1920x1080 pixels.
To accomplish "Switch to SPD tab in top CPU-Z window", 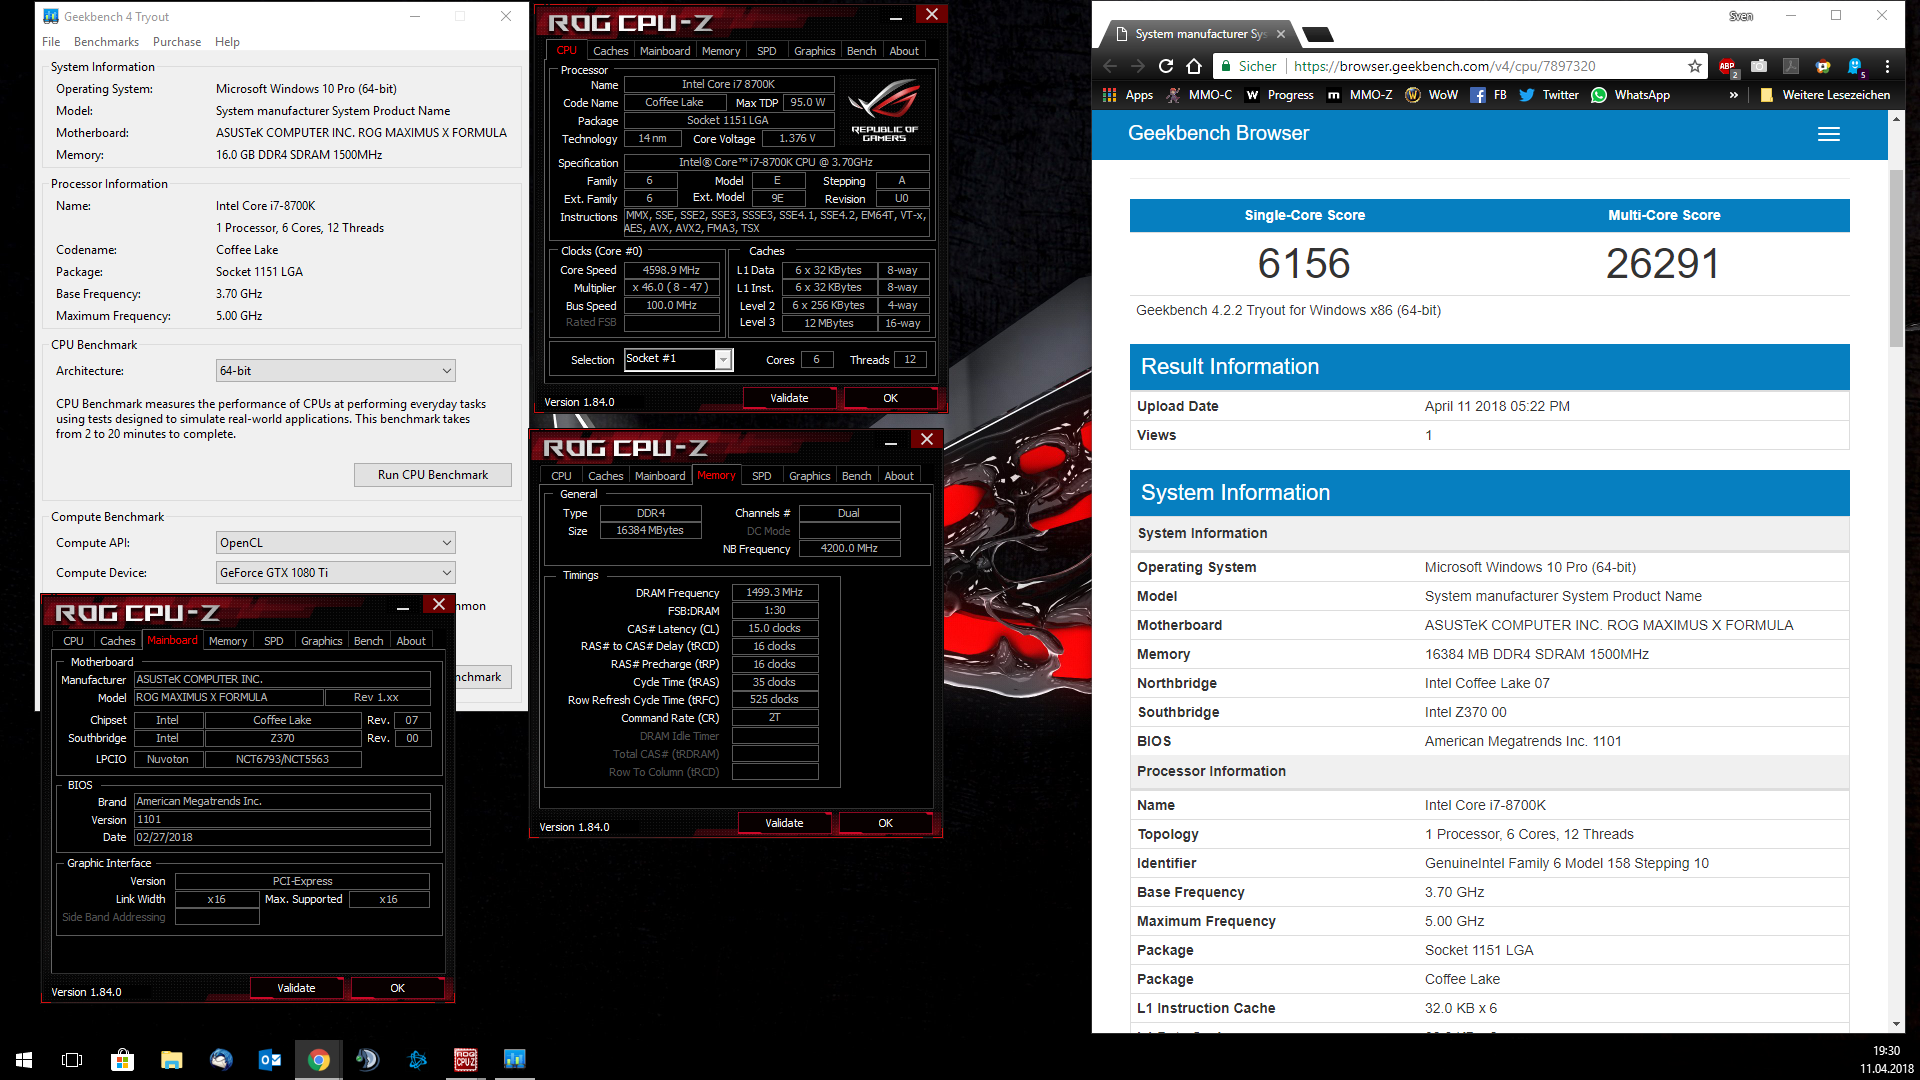I will pyautogui.click(x=767, y=51).
